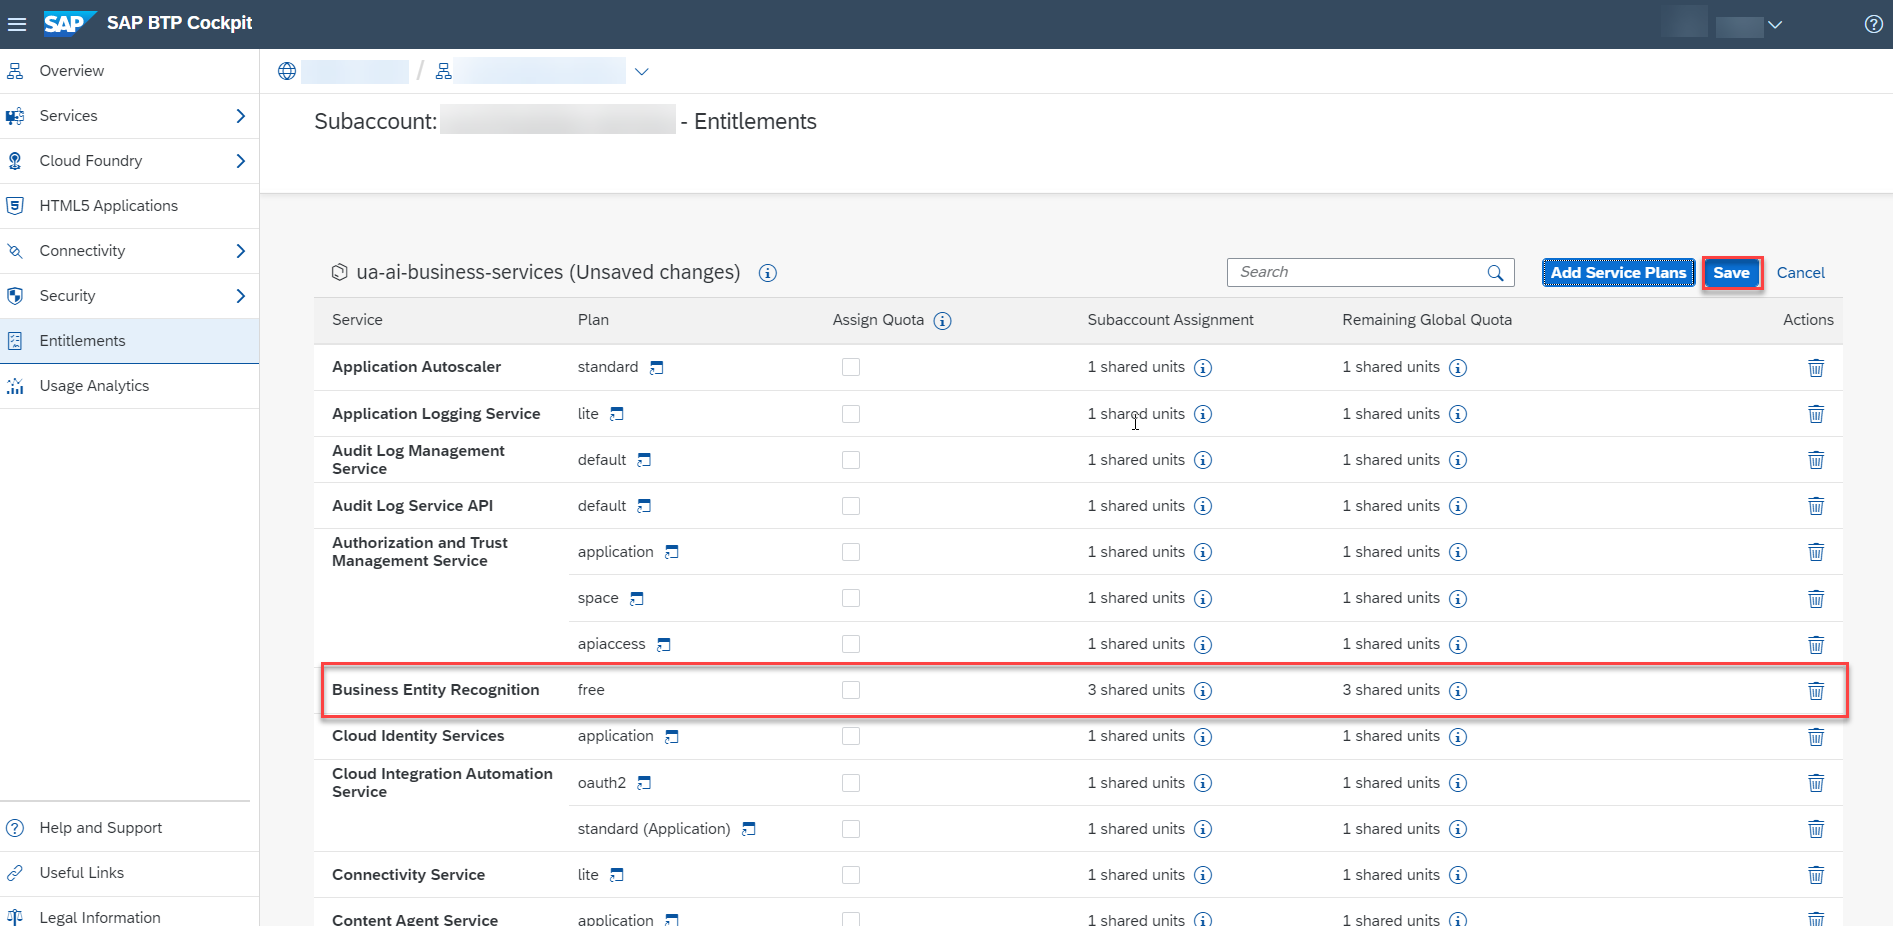1893x926 pixels.
Task: Open Overview in the side navigation
Action: pyautogui.click(x=130, y=71)
